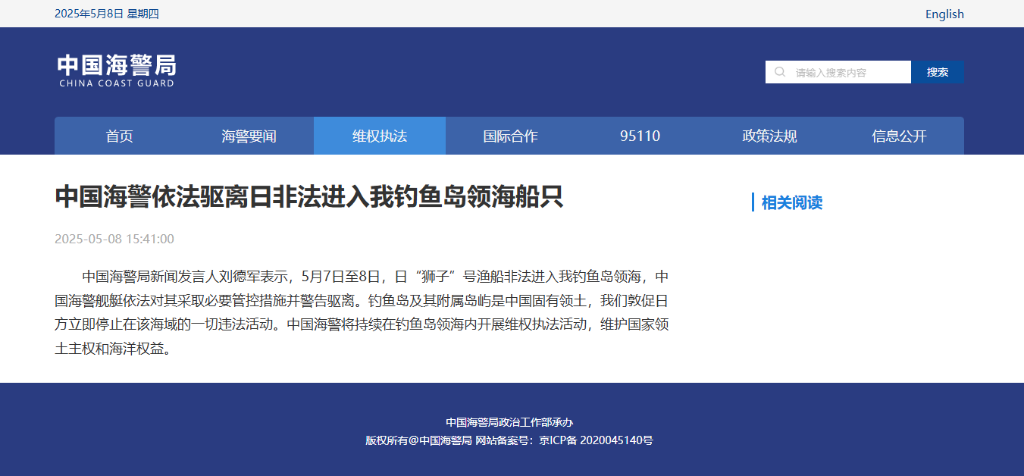Open the 首页 navigation tab
1024x476 pixels.
point(120,136)
